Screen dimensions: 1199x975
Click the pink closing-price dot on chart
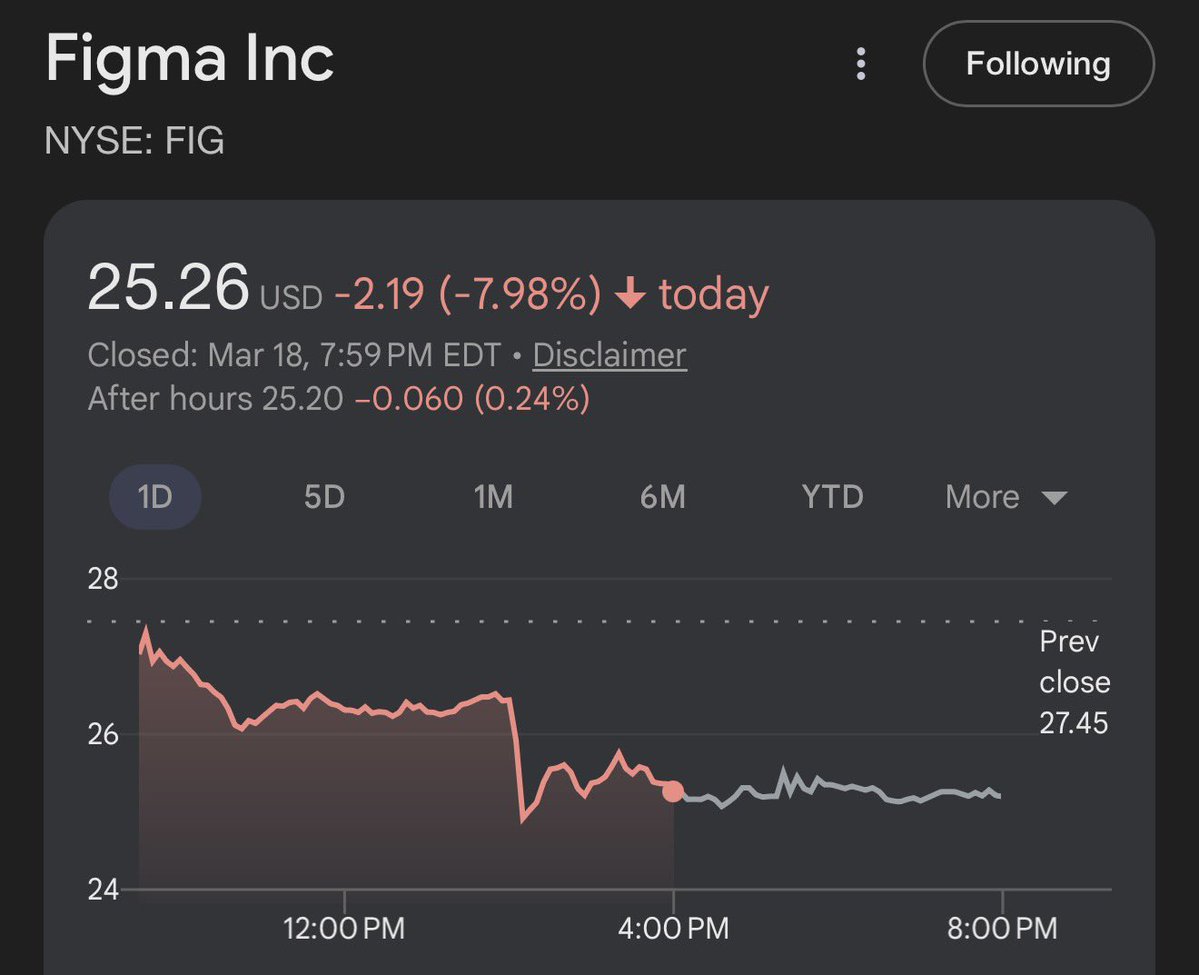coord(673,791)
